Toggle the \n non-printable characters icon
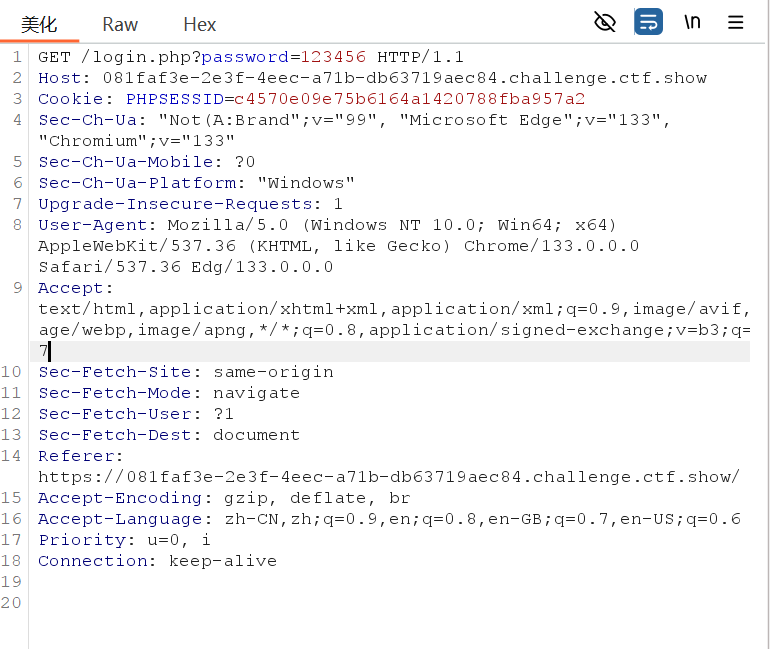 (x=692, y=22)
